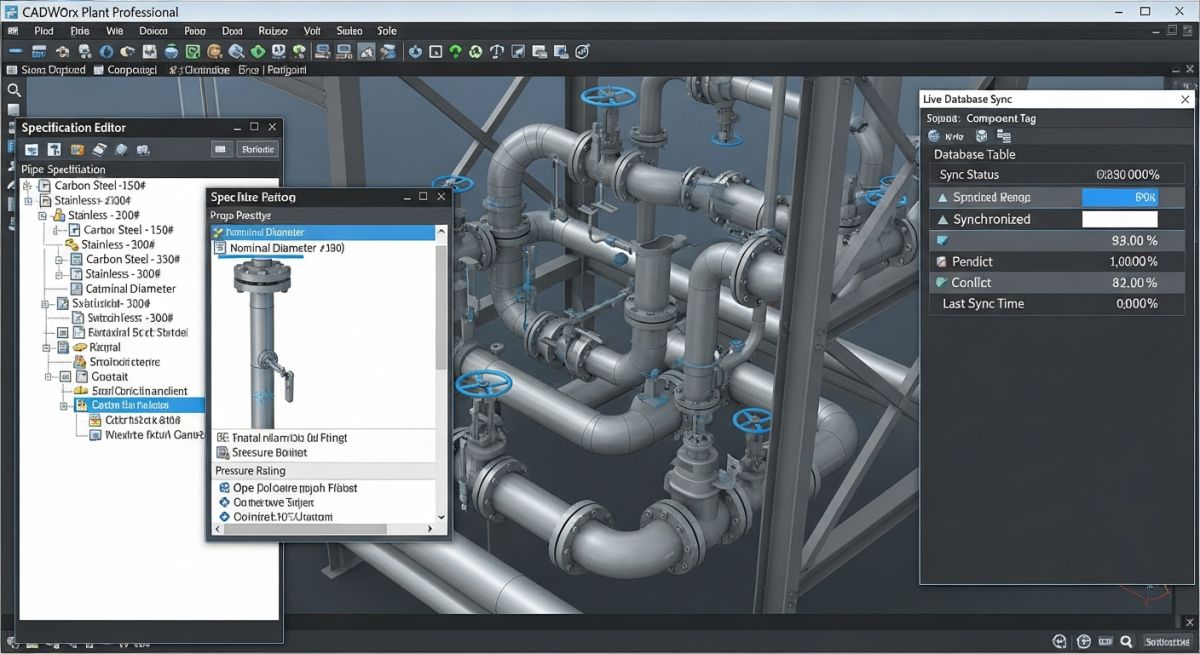Click the green square icon in main toolbar
This screenshot has width=1200, height=654.
click(193, 51)
